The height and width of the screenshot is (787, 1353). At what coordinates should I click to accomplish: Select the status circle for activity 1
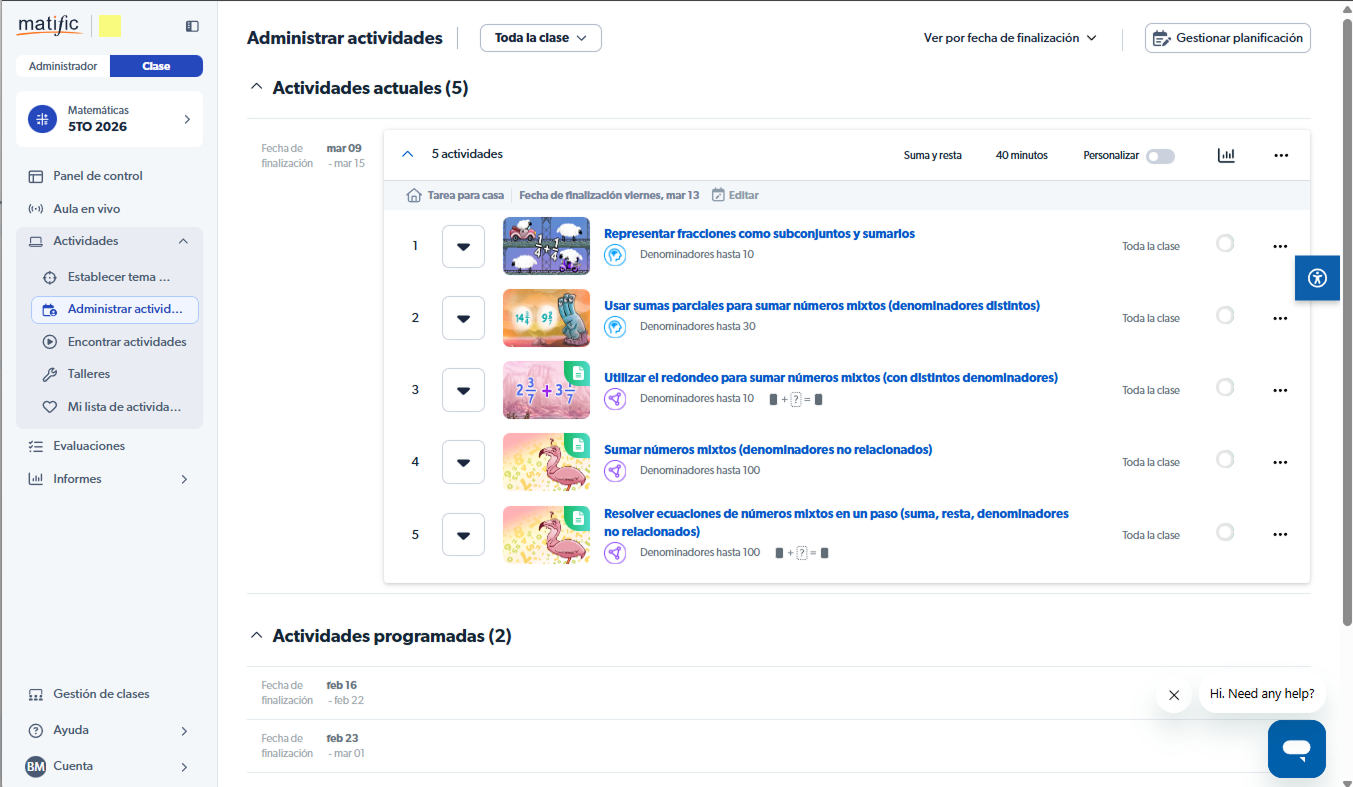coord(1225,243)
